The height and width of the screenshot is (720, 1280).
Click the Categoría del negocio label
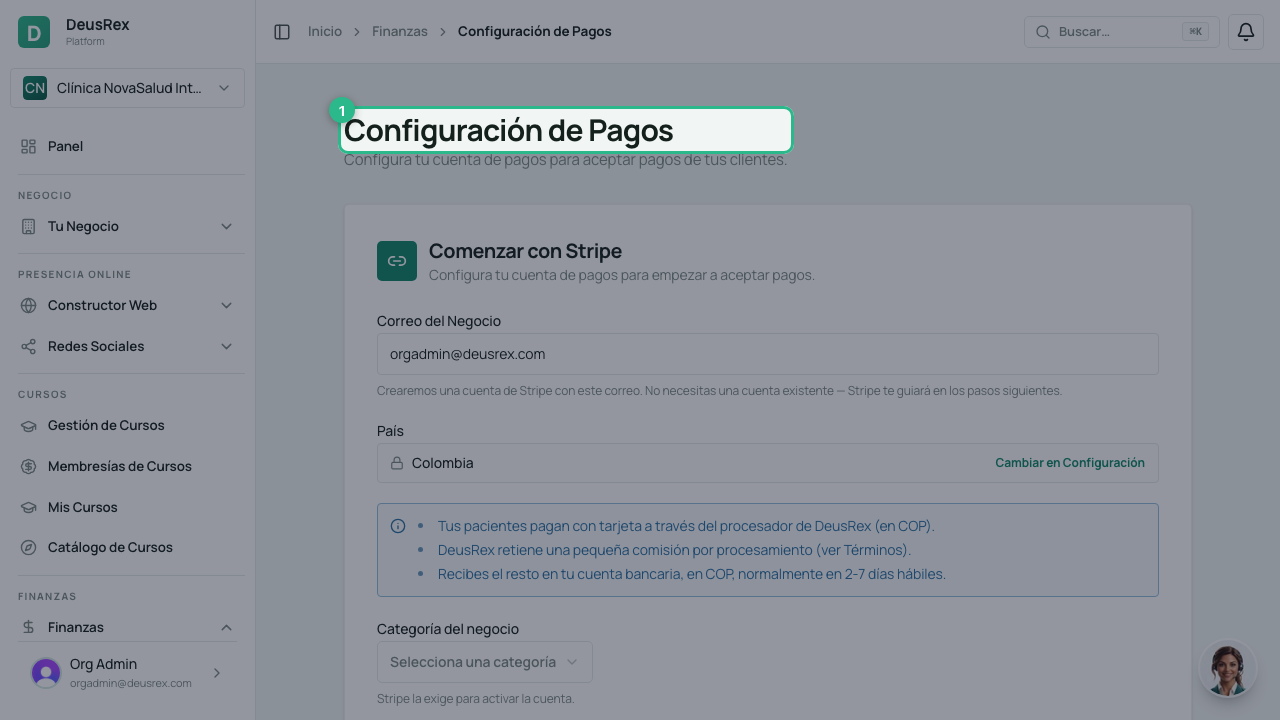point(448,629)
